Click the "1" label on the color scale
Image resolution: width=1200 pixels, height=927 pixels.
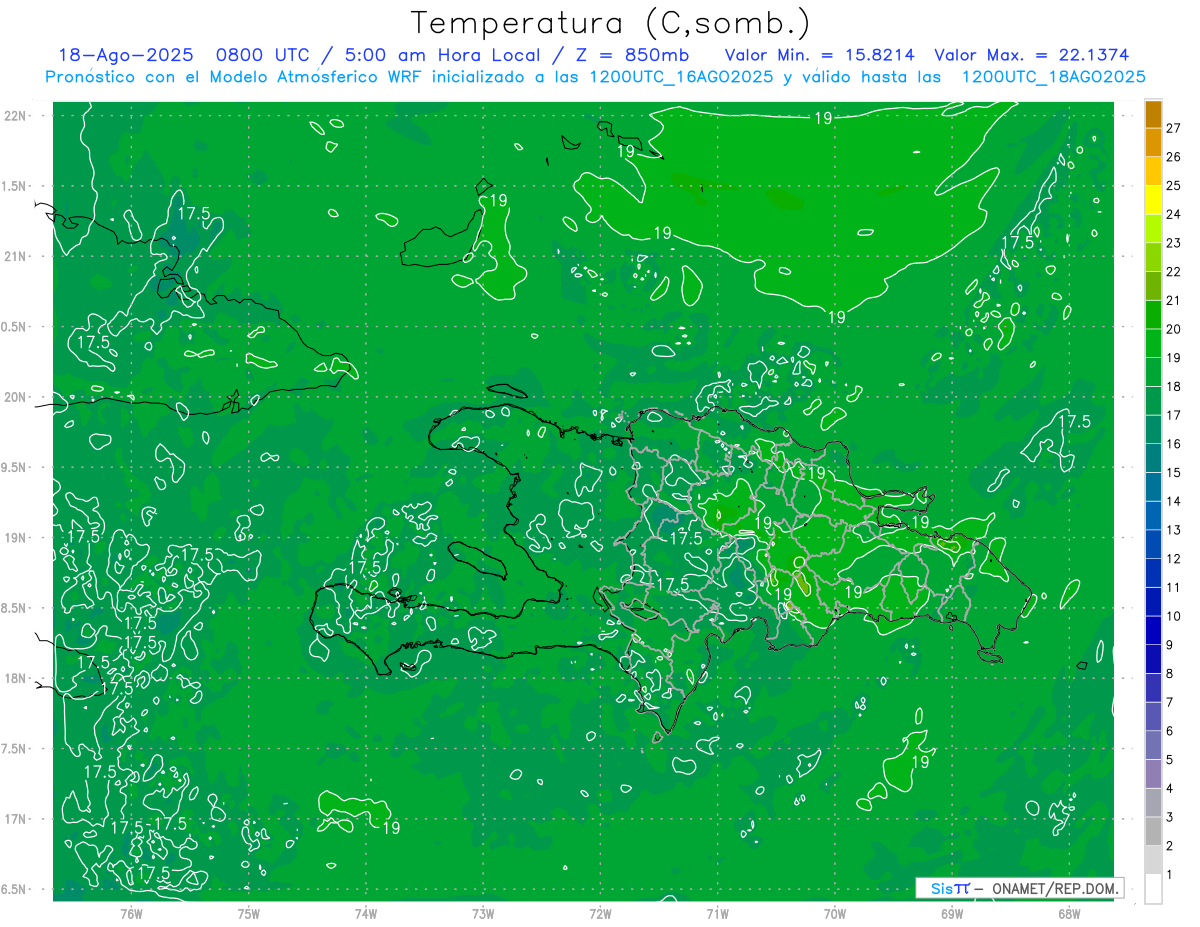click(1170, 875)
